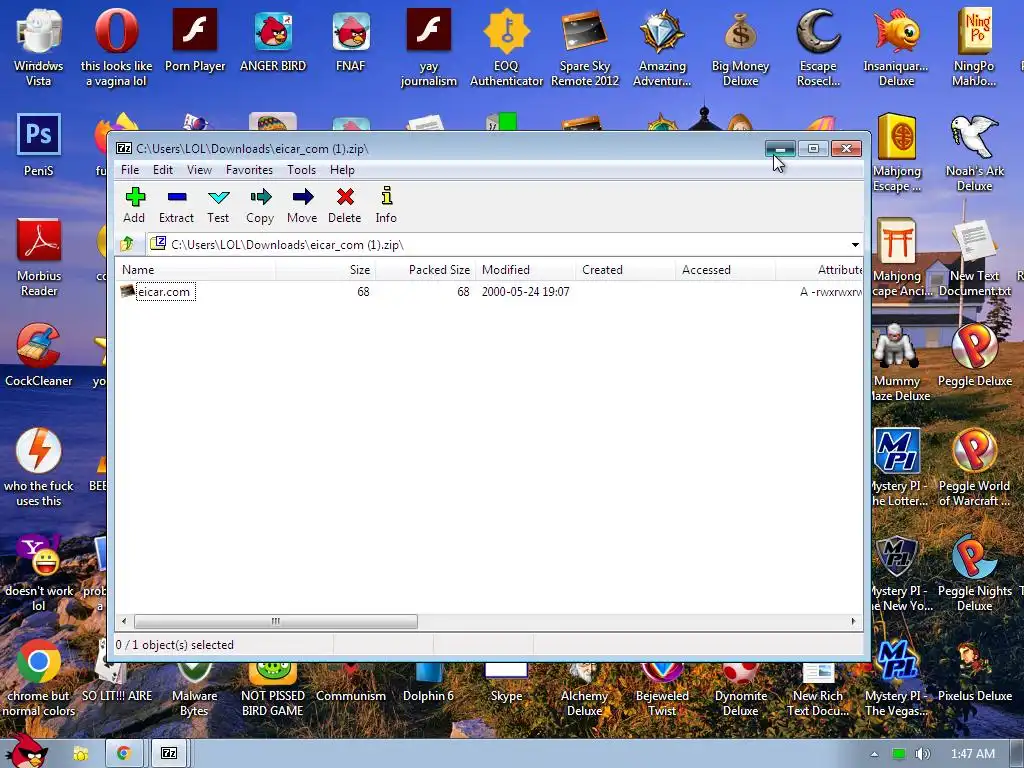Sort by Size column header
The height and width of the screenshot is (768, 1024).
[325, 270]
